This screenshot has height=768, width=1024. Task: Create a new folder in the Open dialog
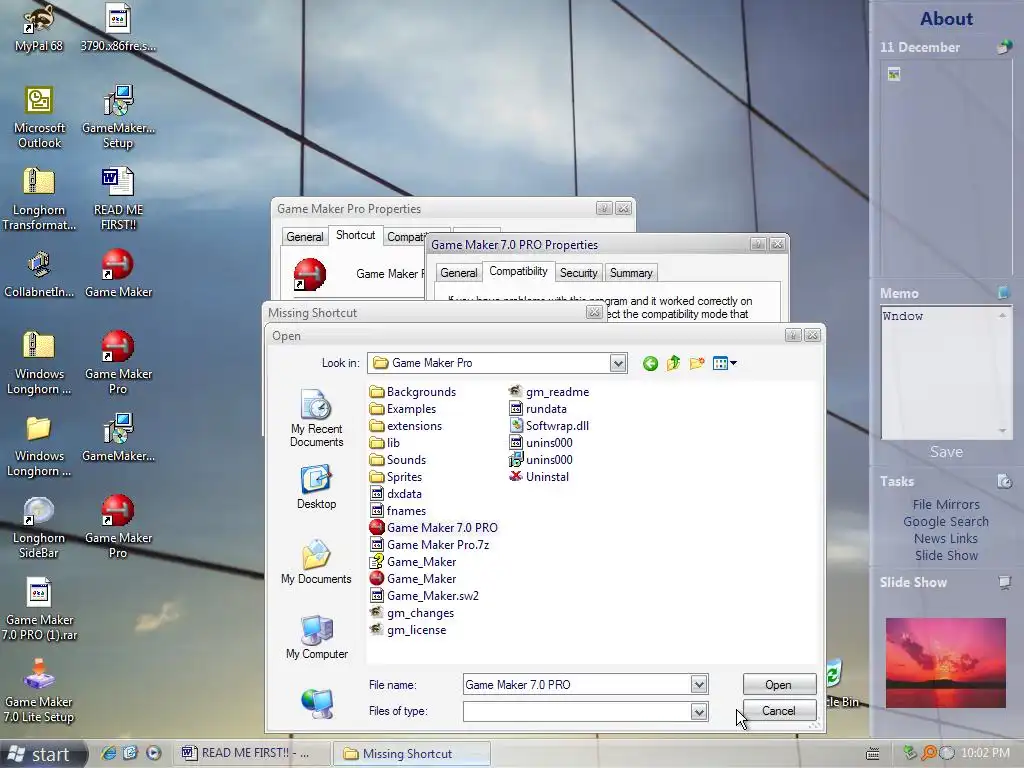[x=697, y=363]
